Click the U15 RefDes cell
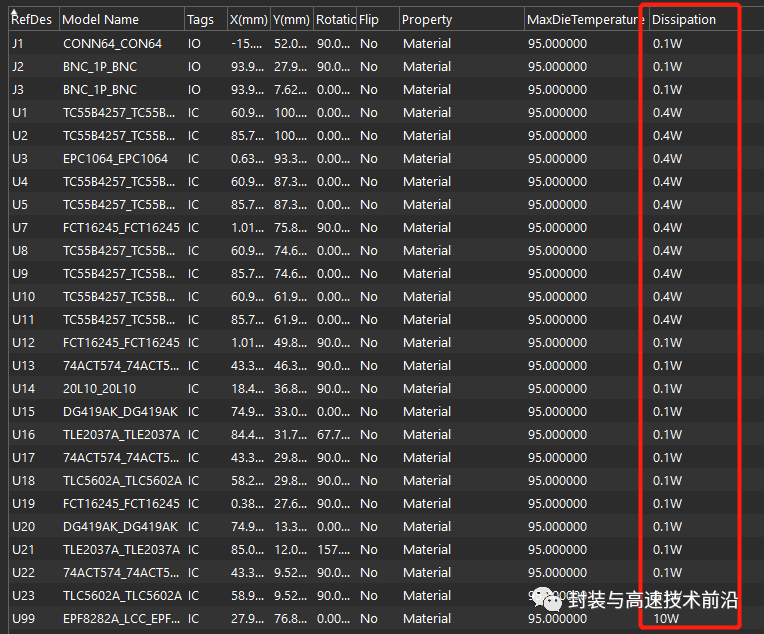The image size is (764, 634). 23,412
